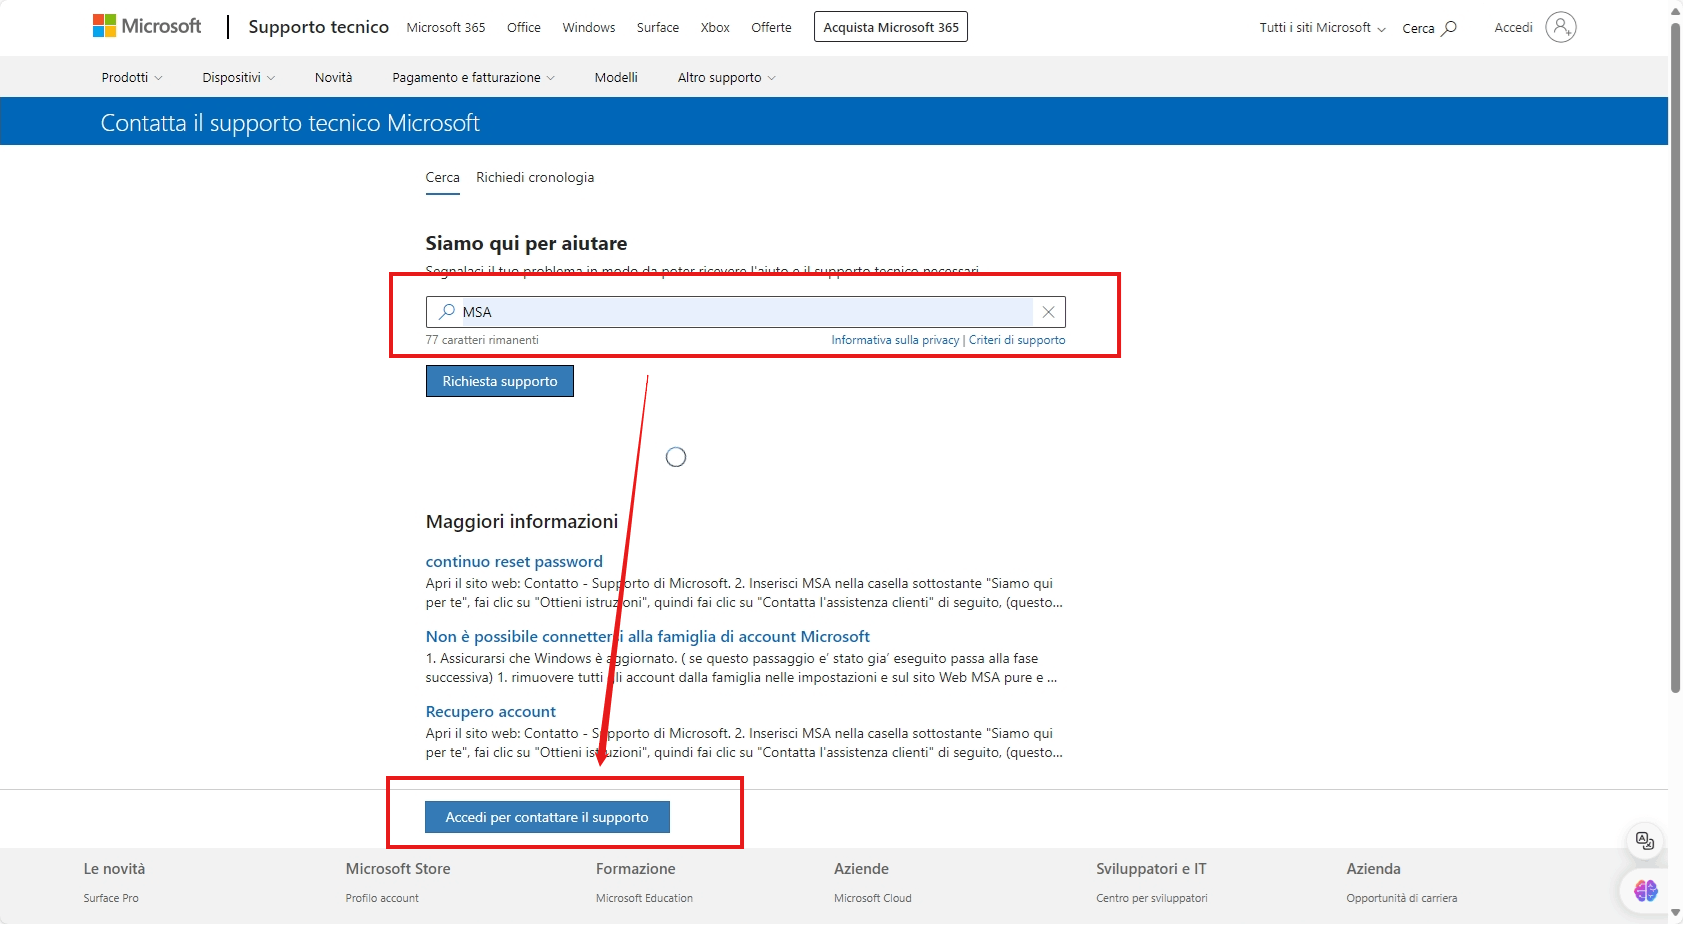The width and height of the screenshot is (1684, 925).
Task: Open Modelli menu item
Action: (x=616, y=77)
